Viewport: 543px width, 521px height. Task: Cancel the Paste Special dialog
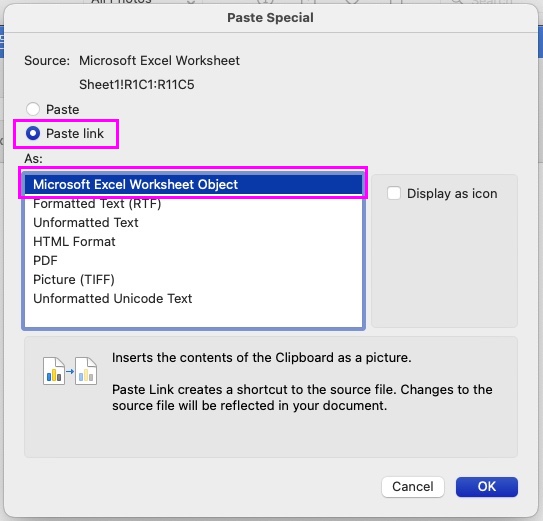[x=413, y=487]
